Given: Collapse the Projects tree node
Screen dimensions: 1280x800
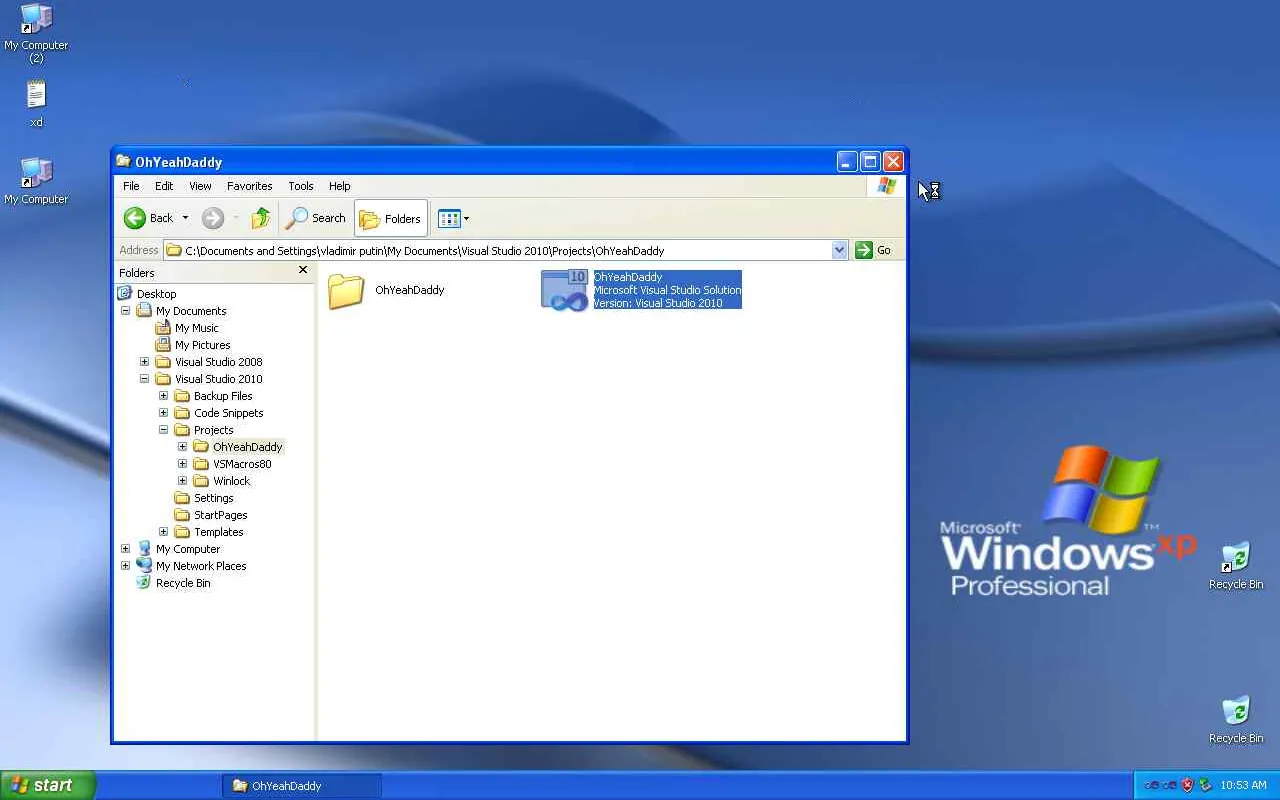Looking at the screenshot, I should [x=164, y=430].
